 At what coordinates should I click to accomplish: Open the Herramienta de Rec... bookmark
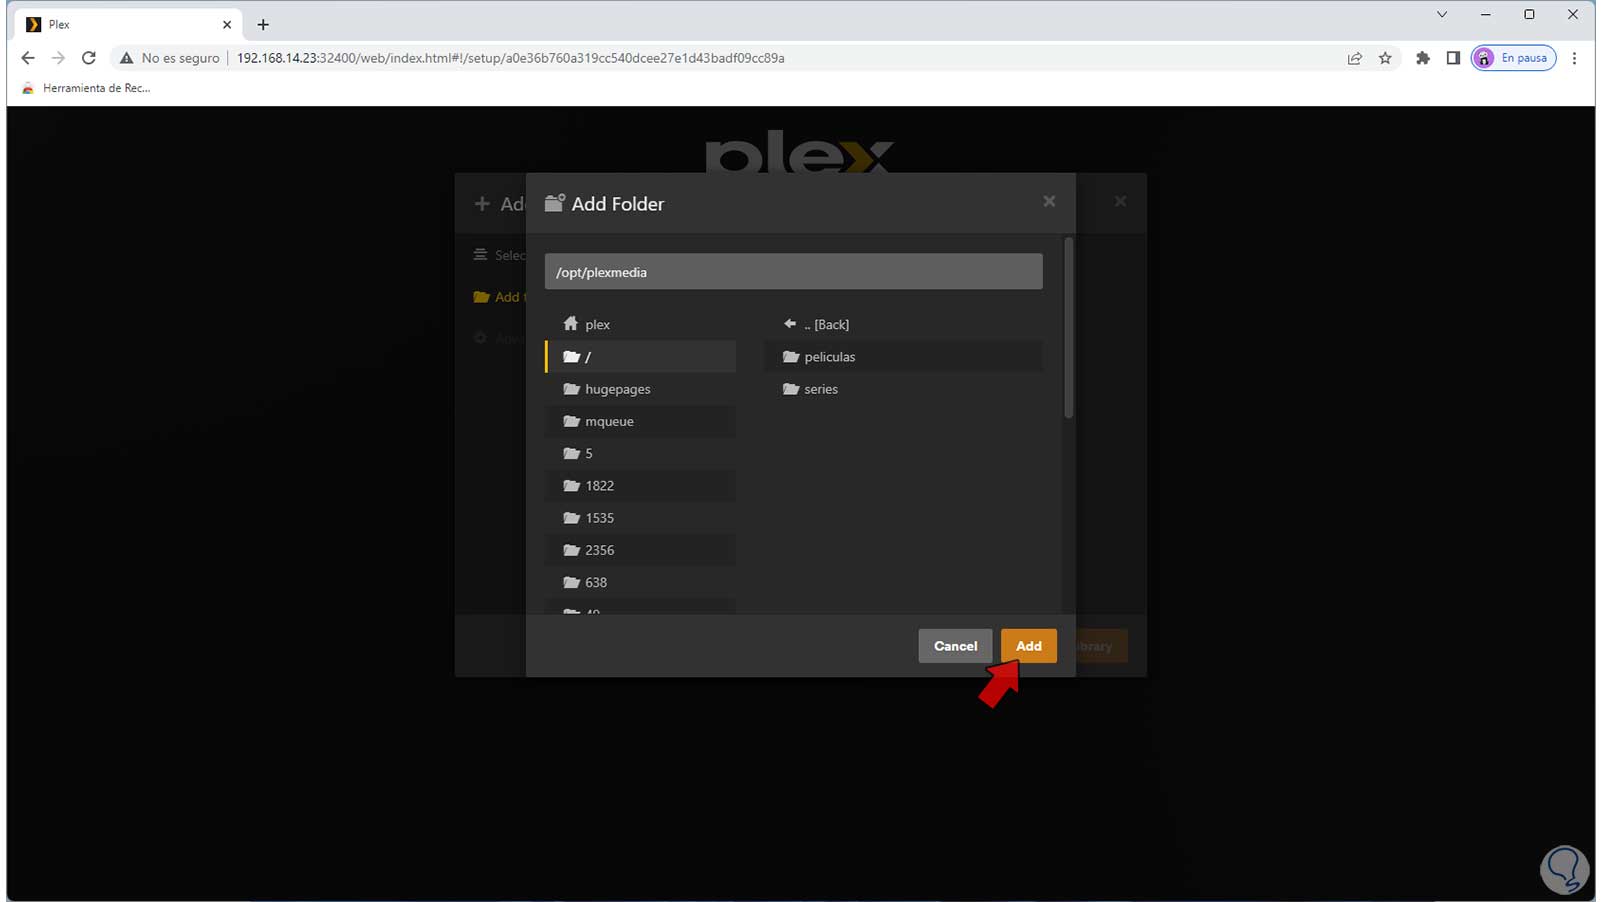(x=86, y=88)
